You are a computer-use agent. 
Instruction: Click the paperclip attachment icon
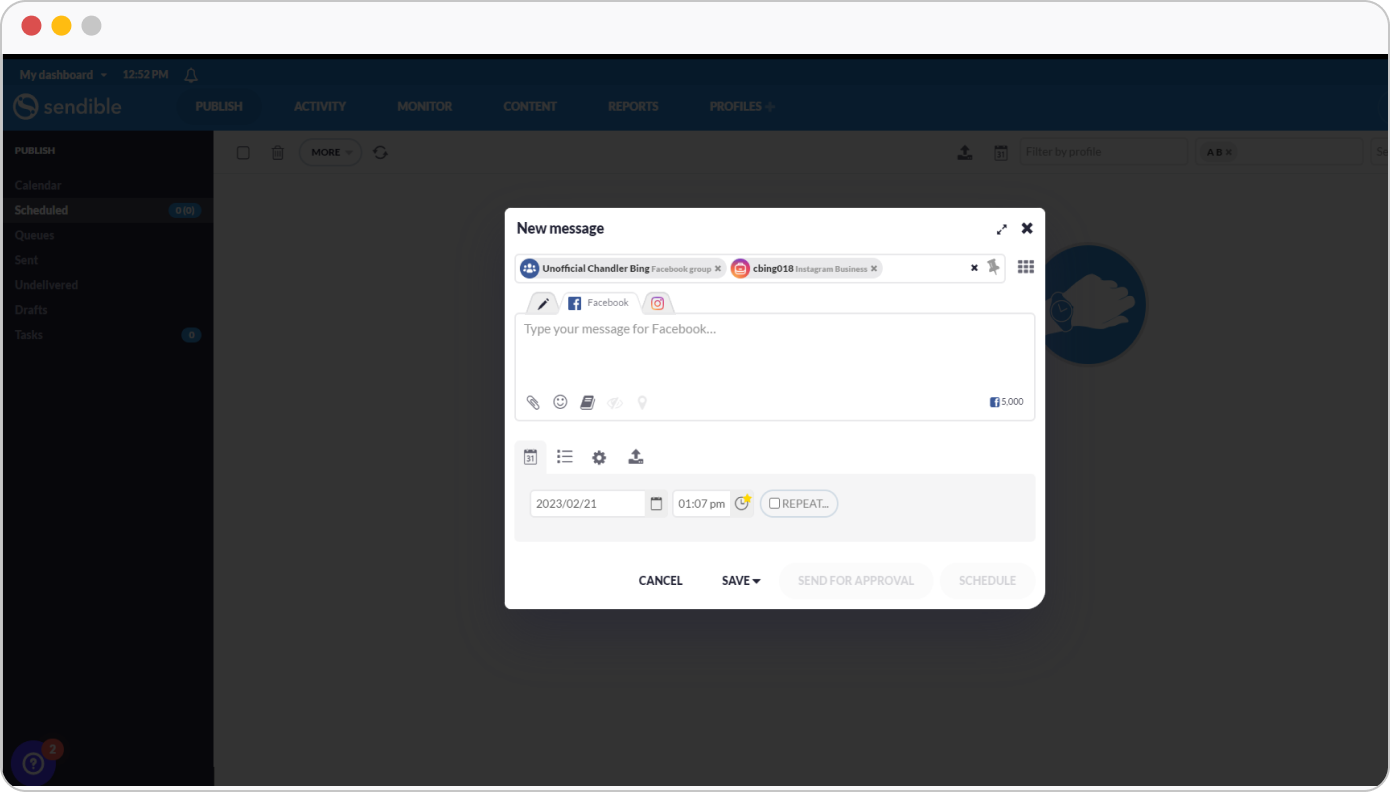(x=533, y=402)
